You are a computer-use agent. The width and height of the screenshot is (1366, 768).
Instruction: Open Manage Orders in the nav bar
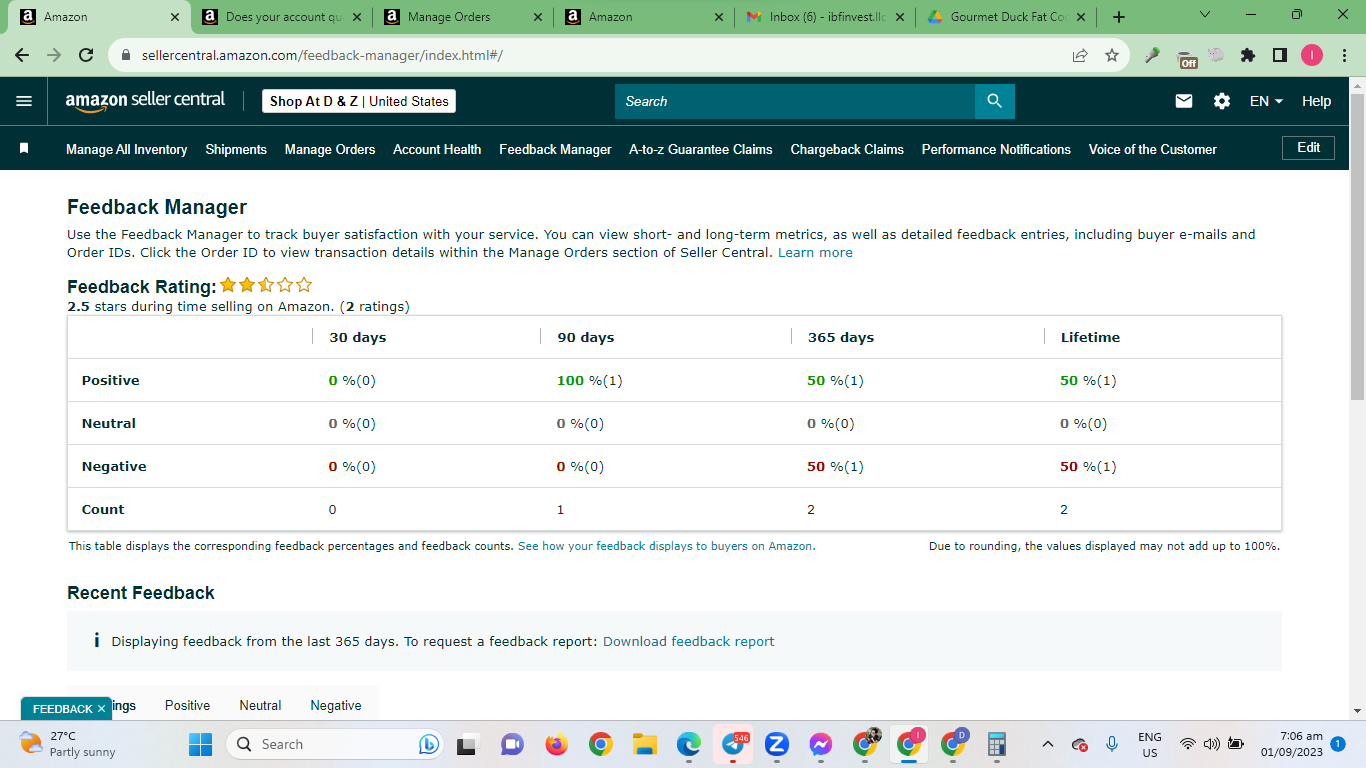click(x=330, y=149)
